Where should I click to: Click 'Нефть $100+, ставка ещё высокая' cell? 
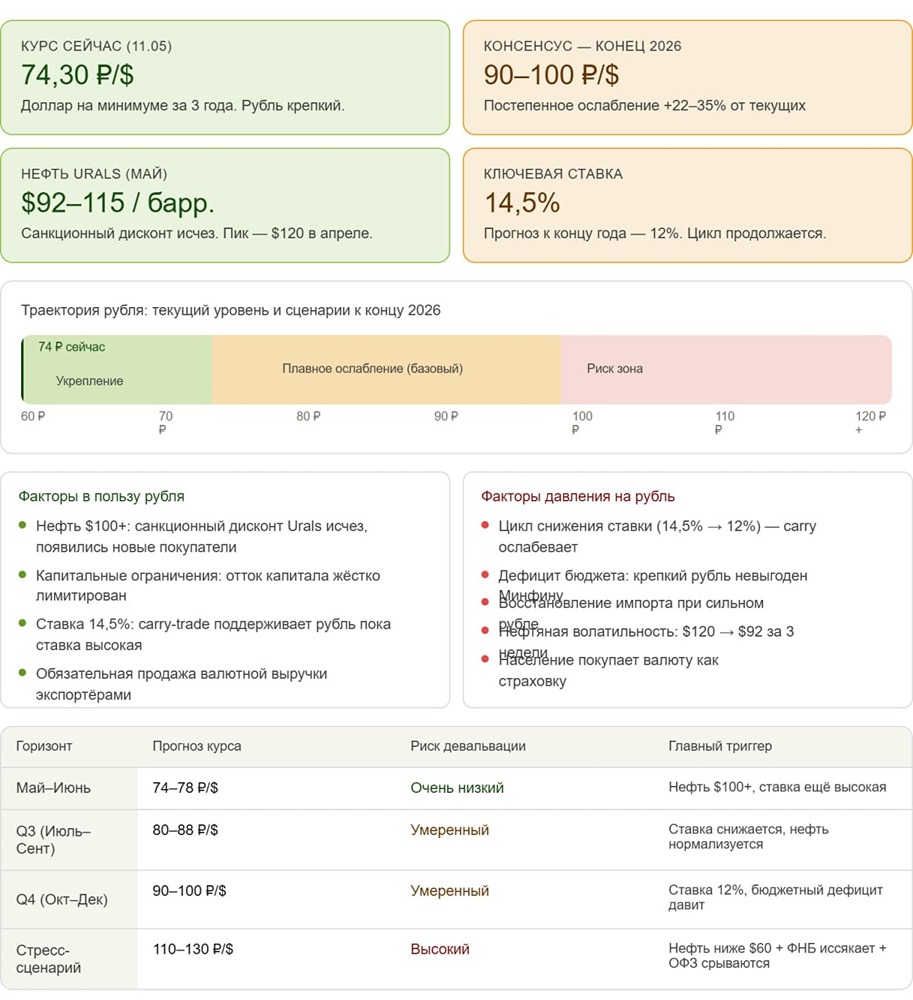(x=777, y=787)
